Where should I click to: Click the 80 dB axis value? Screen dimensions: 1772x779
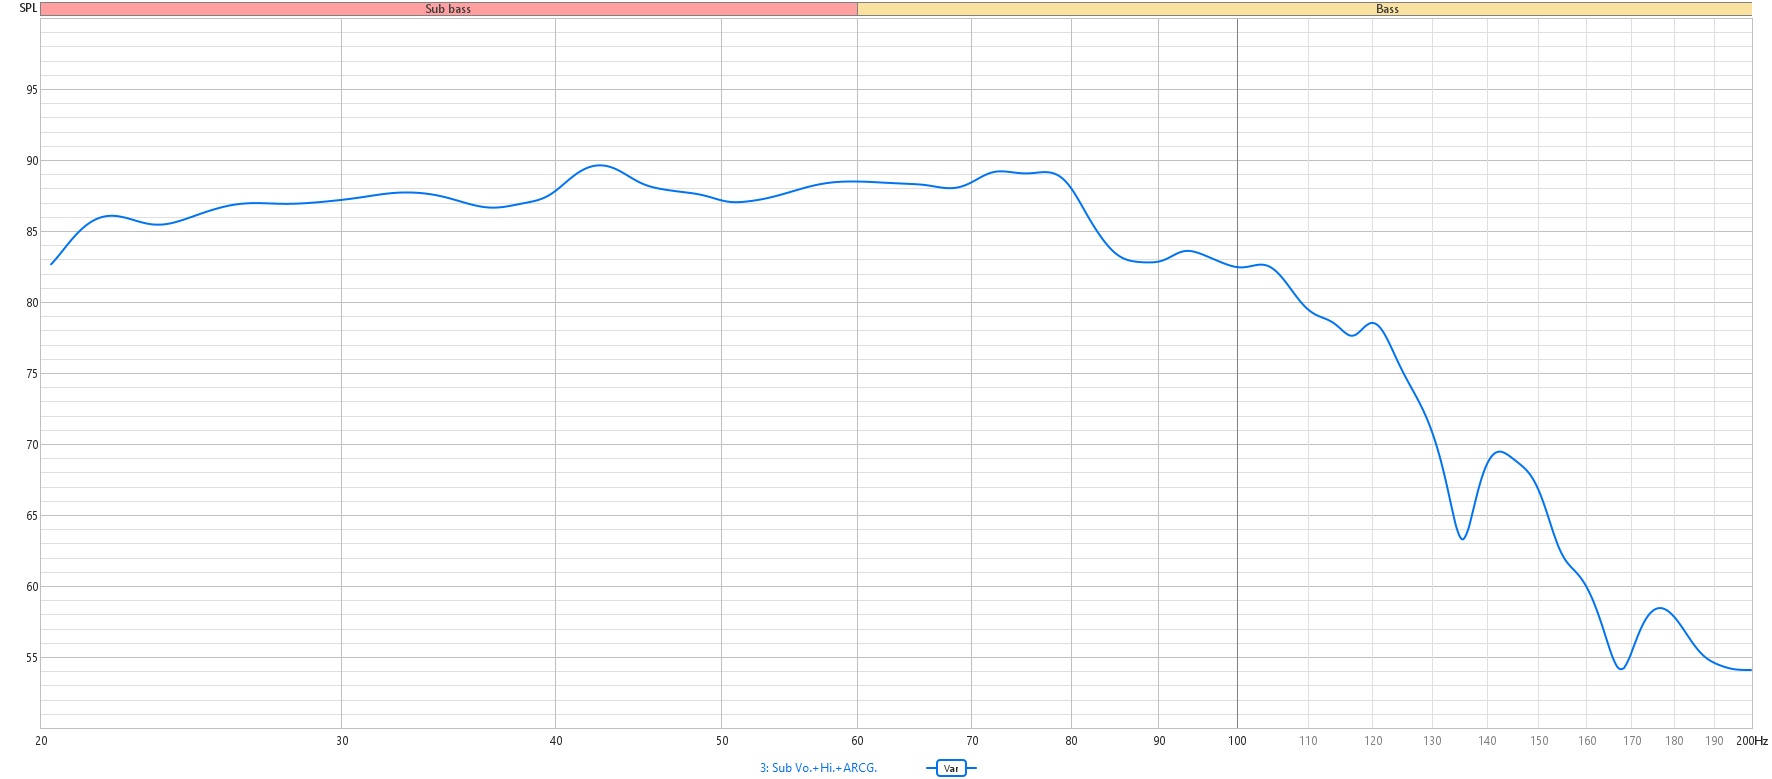point(32,303)
